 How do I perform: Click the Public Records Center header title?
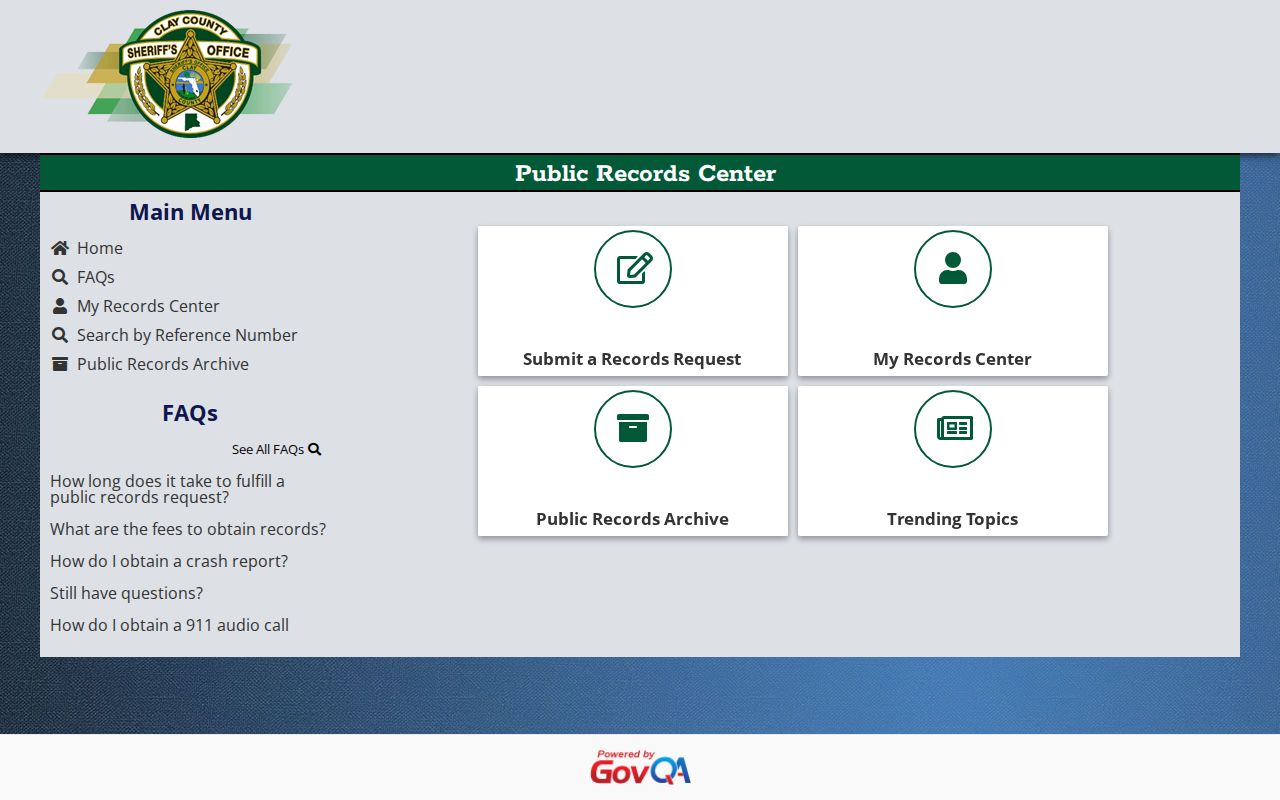click(646, 173)
